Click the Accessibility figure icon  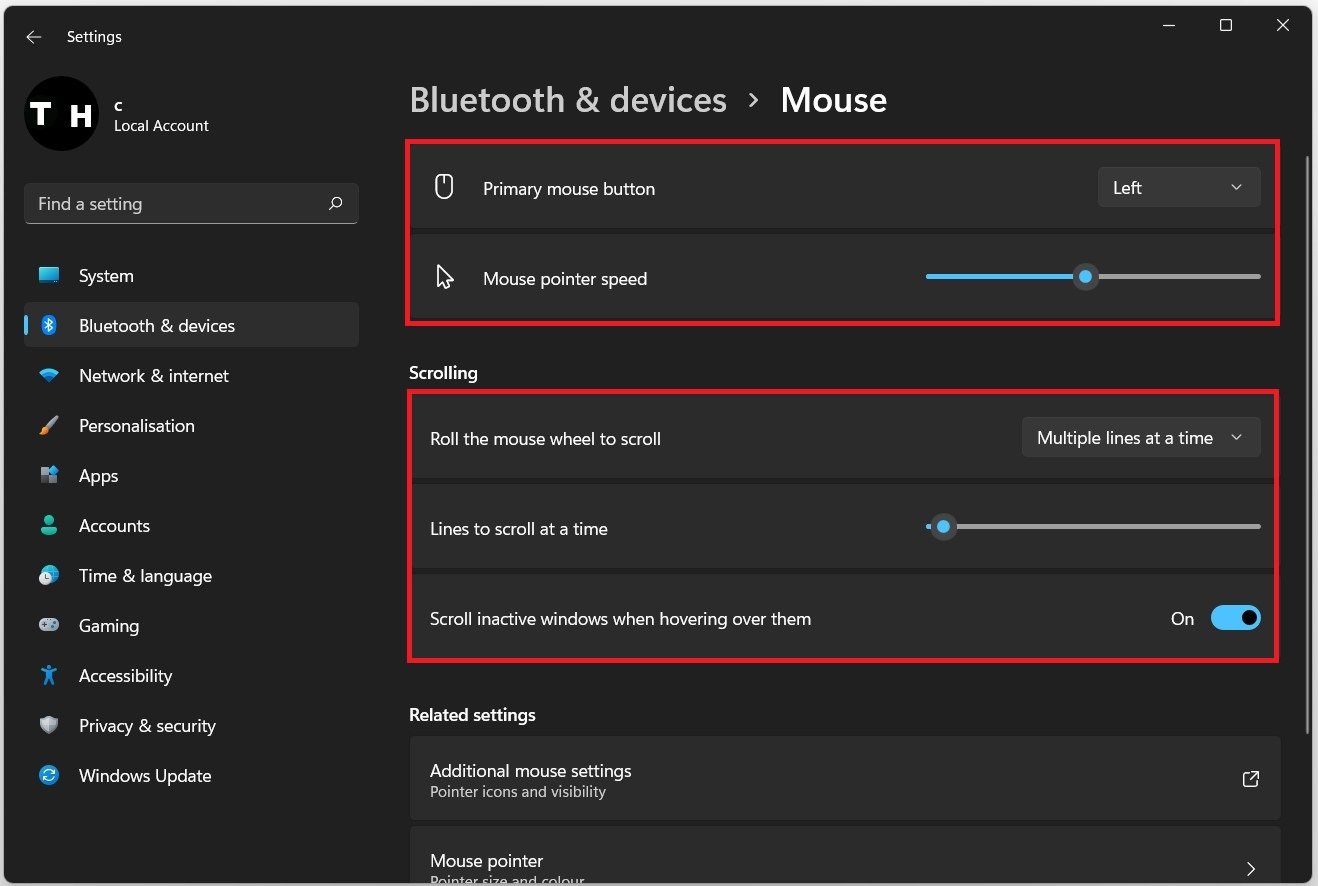[x=49, y=675]
